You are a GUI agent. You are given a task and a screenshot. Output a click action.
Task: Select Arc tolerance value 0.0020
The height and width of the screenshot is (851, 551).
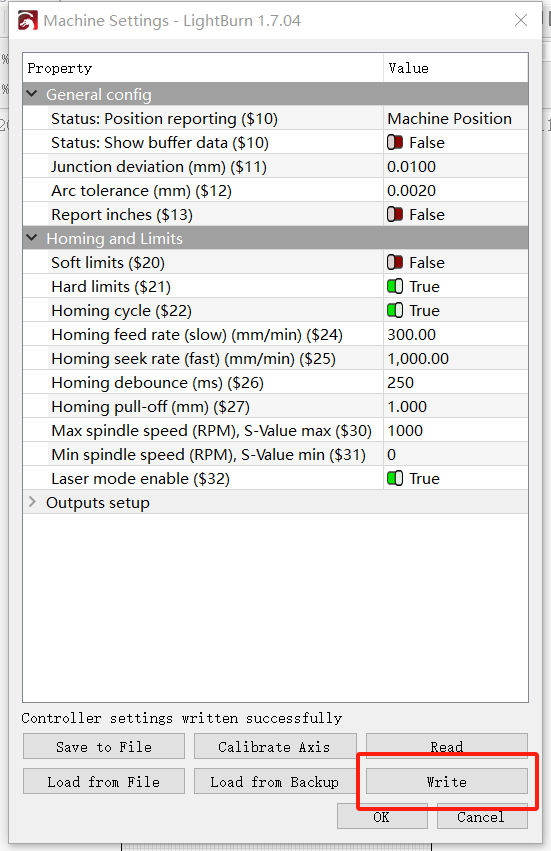pyautogui.click(x=411, y=191)
